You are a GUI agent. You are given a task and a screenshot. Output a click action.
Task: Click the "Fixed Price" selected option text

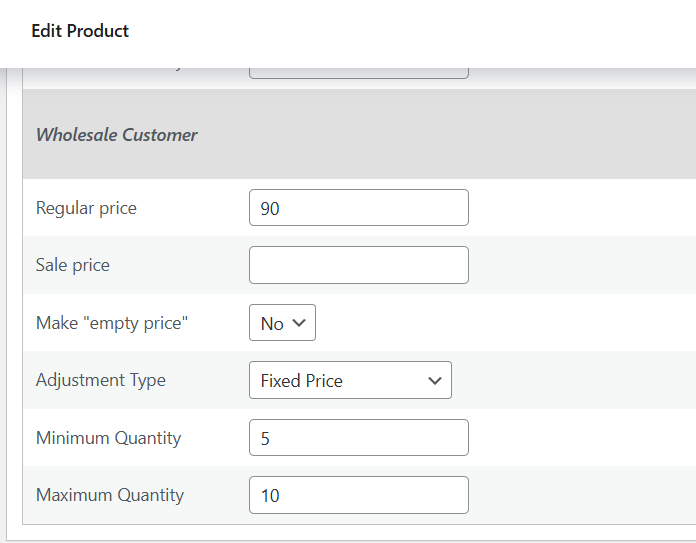(302, 381)
